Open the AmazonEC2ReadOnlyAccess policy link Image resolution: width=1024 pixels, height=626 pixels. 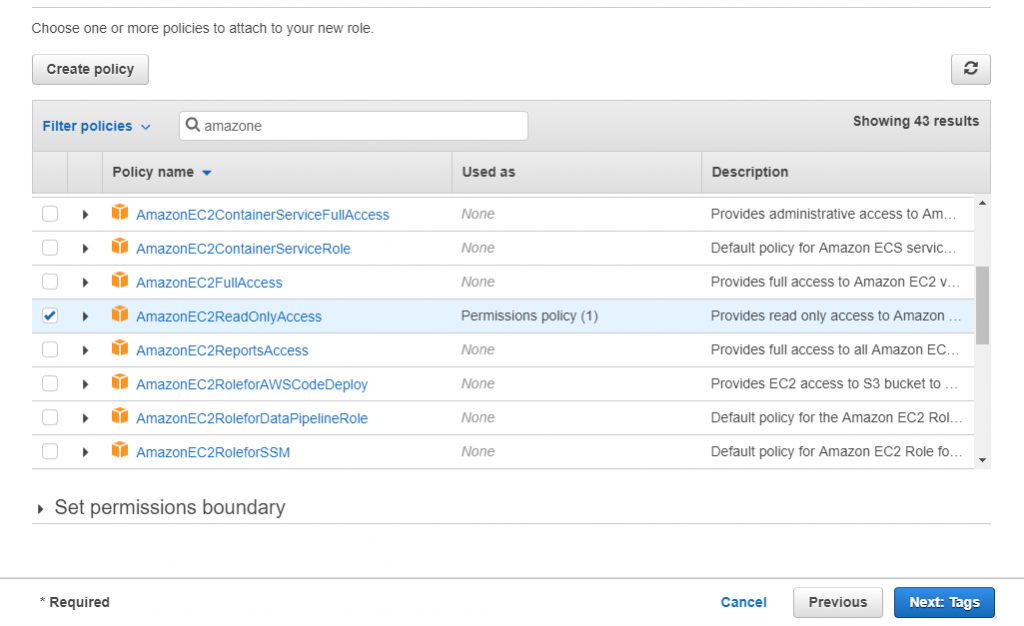tap(229, 317)
